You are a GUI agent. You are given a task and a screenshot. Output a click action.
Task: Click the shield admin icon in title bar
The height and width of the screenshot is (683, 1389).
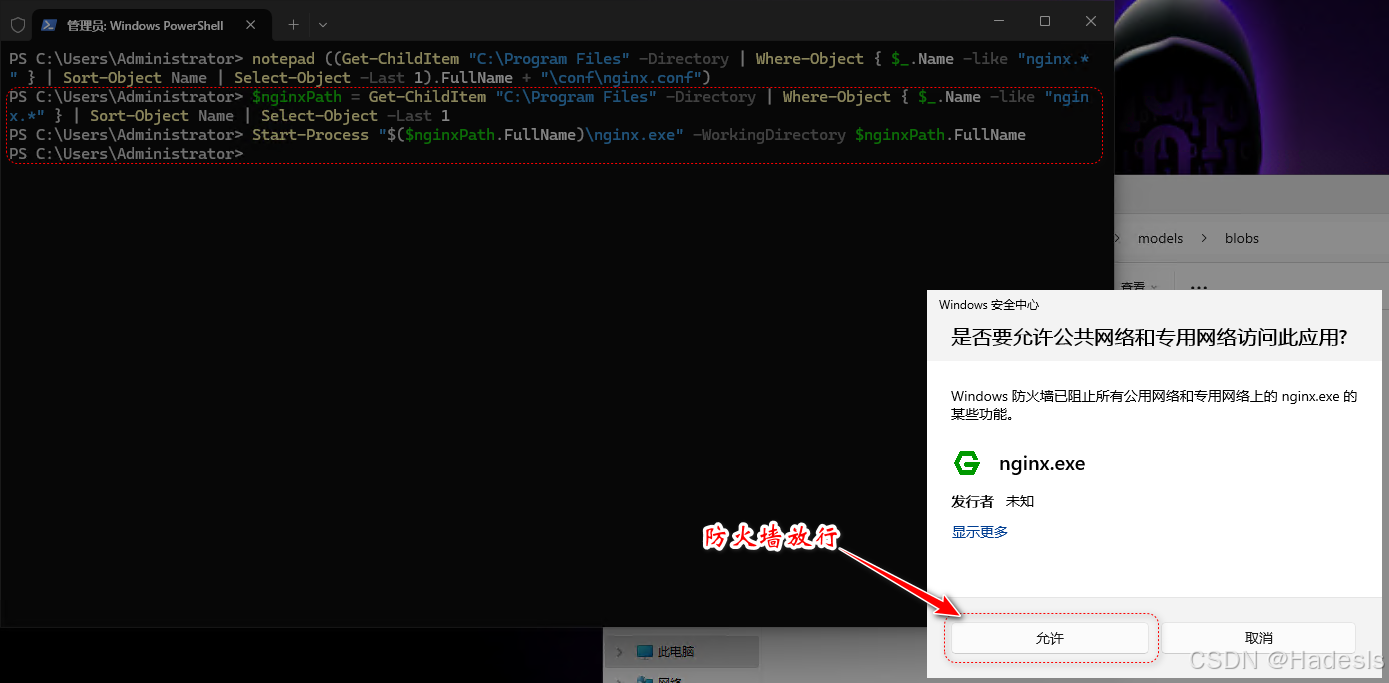coord(17,24)
